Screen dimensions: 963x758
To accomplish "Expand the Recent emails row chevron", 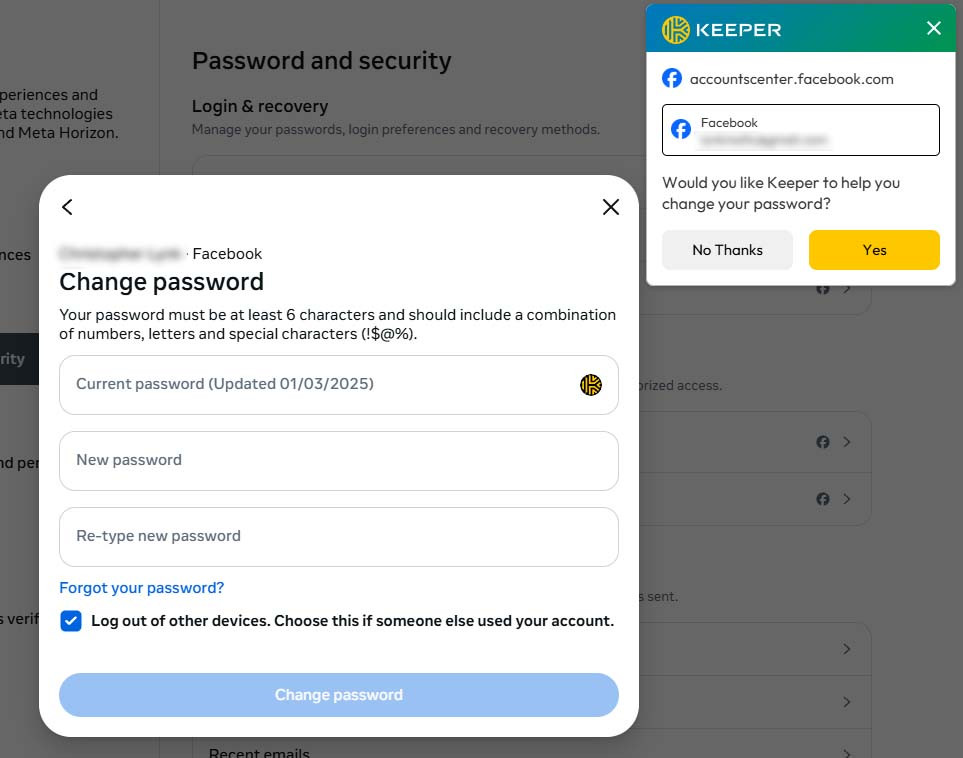I will [x=847, y=752].
